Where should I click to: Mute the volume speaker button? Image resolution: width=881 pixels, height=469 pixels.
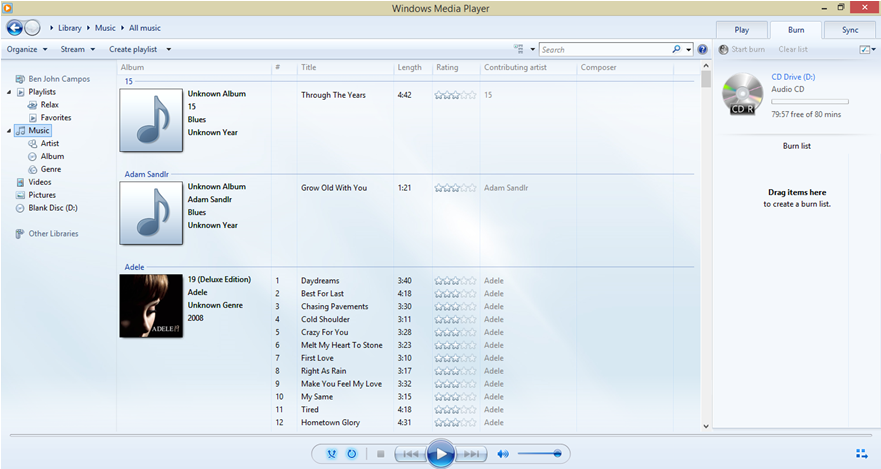click(x=503, y=454)
